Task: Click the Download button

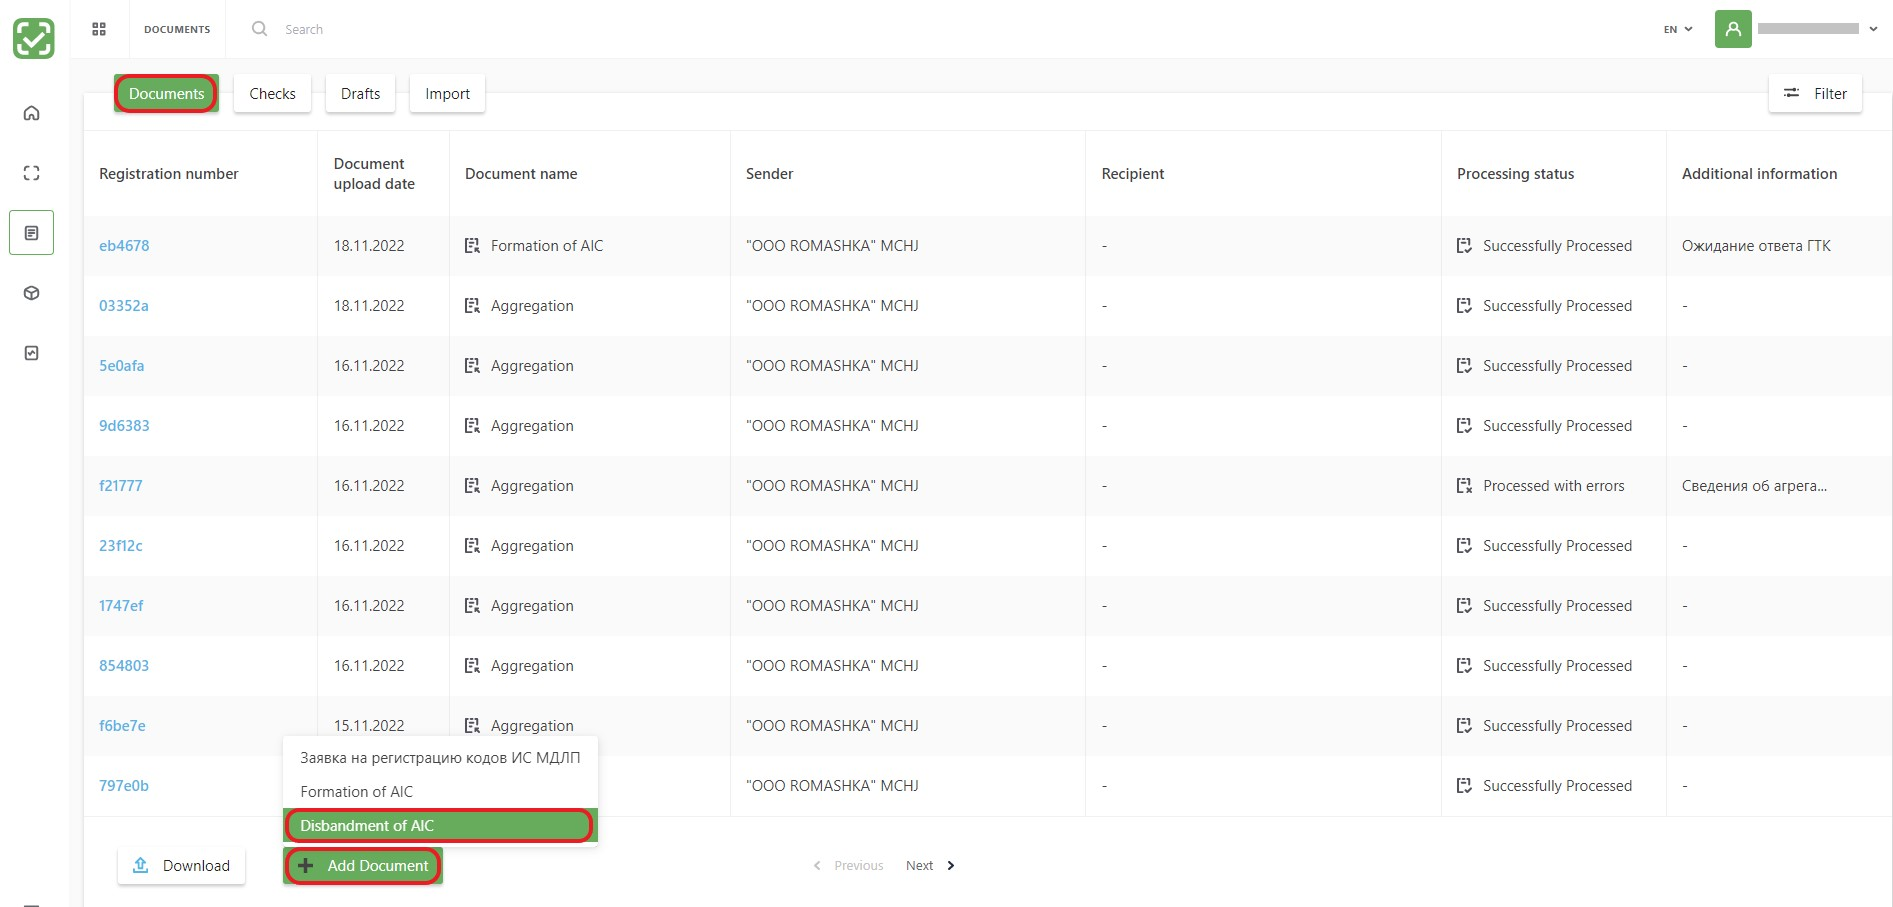Action: click(x=181, y=866)
